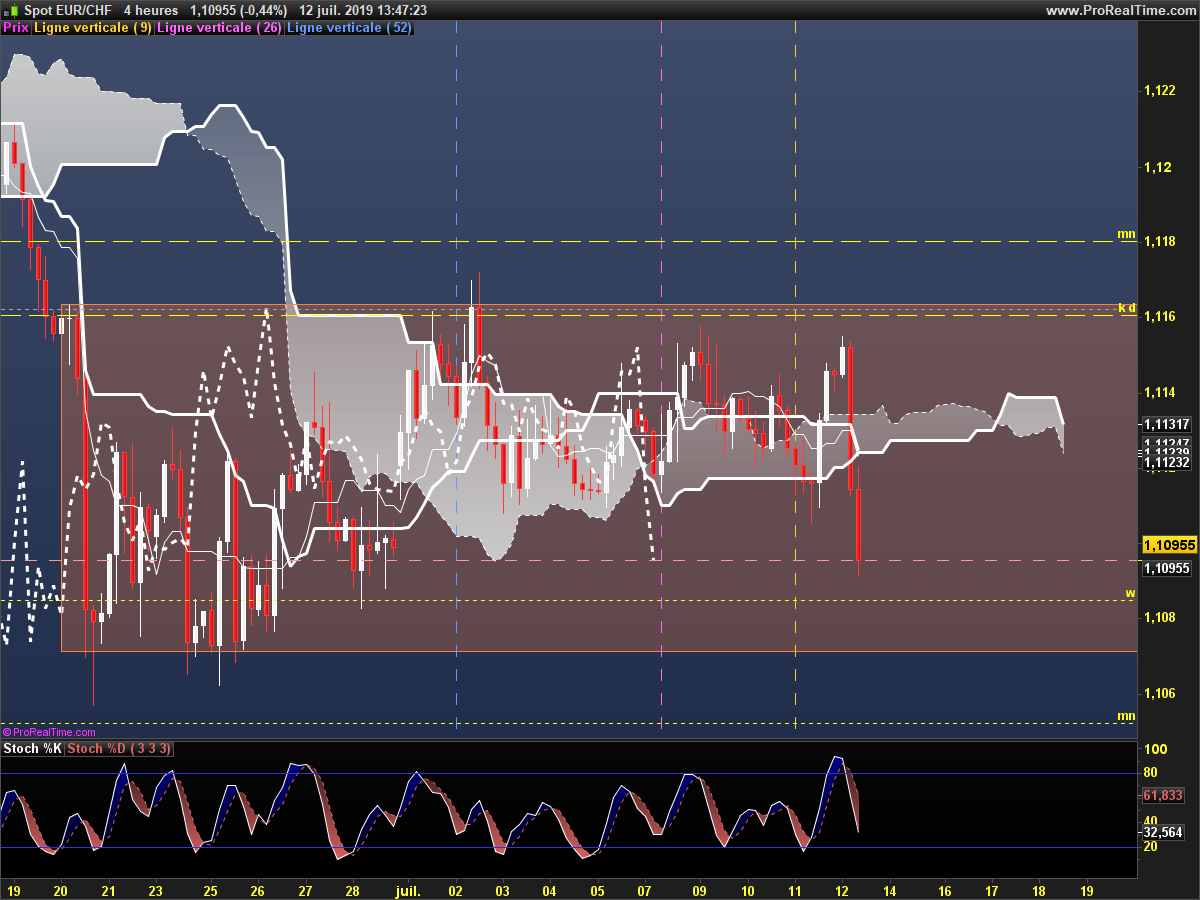1200x900 pixels.
Task: Click the yellow 'w' level marker
Action: click(x=1131, y=593)
